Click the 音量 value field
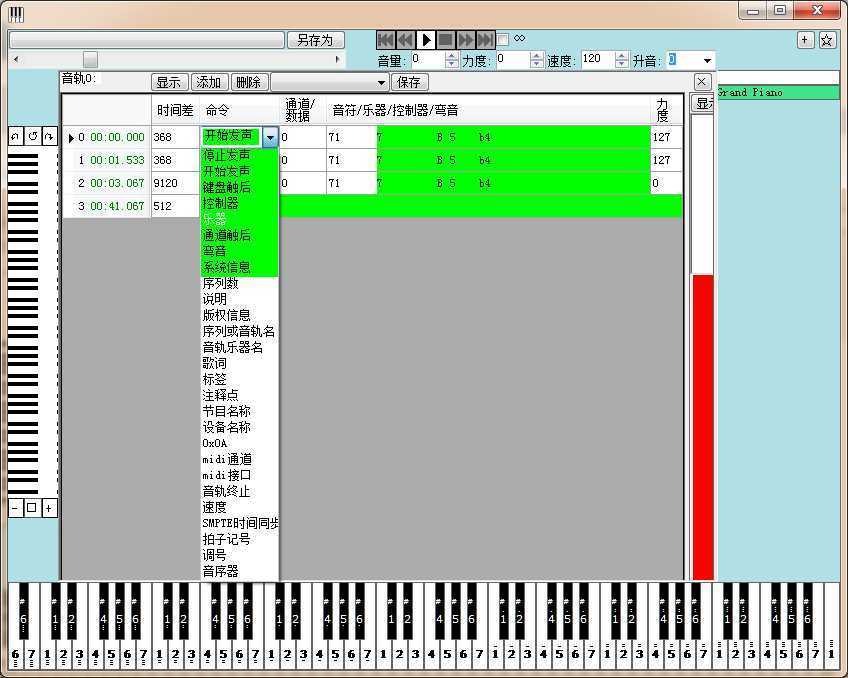Image resolution: width=848 pixels, height=678 pixels. coord(428,60)
